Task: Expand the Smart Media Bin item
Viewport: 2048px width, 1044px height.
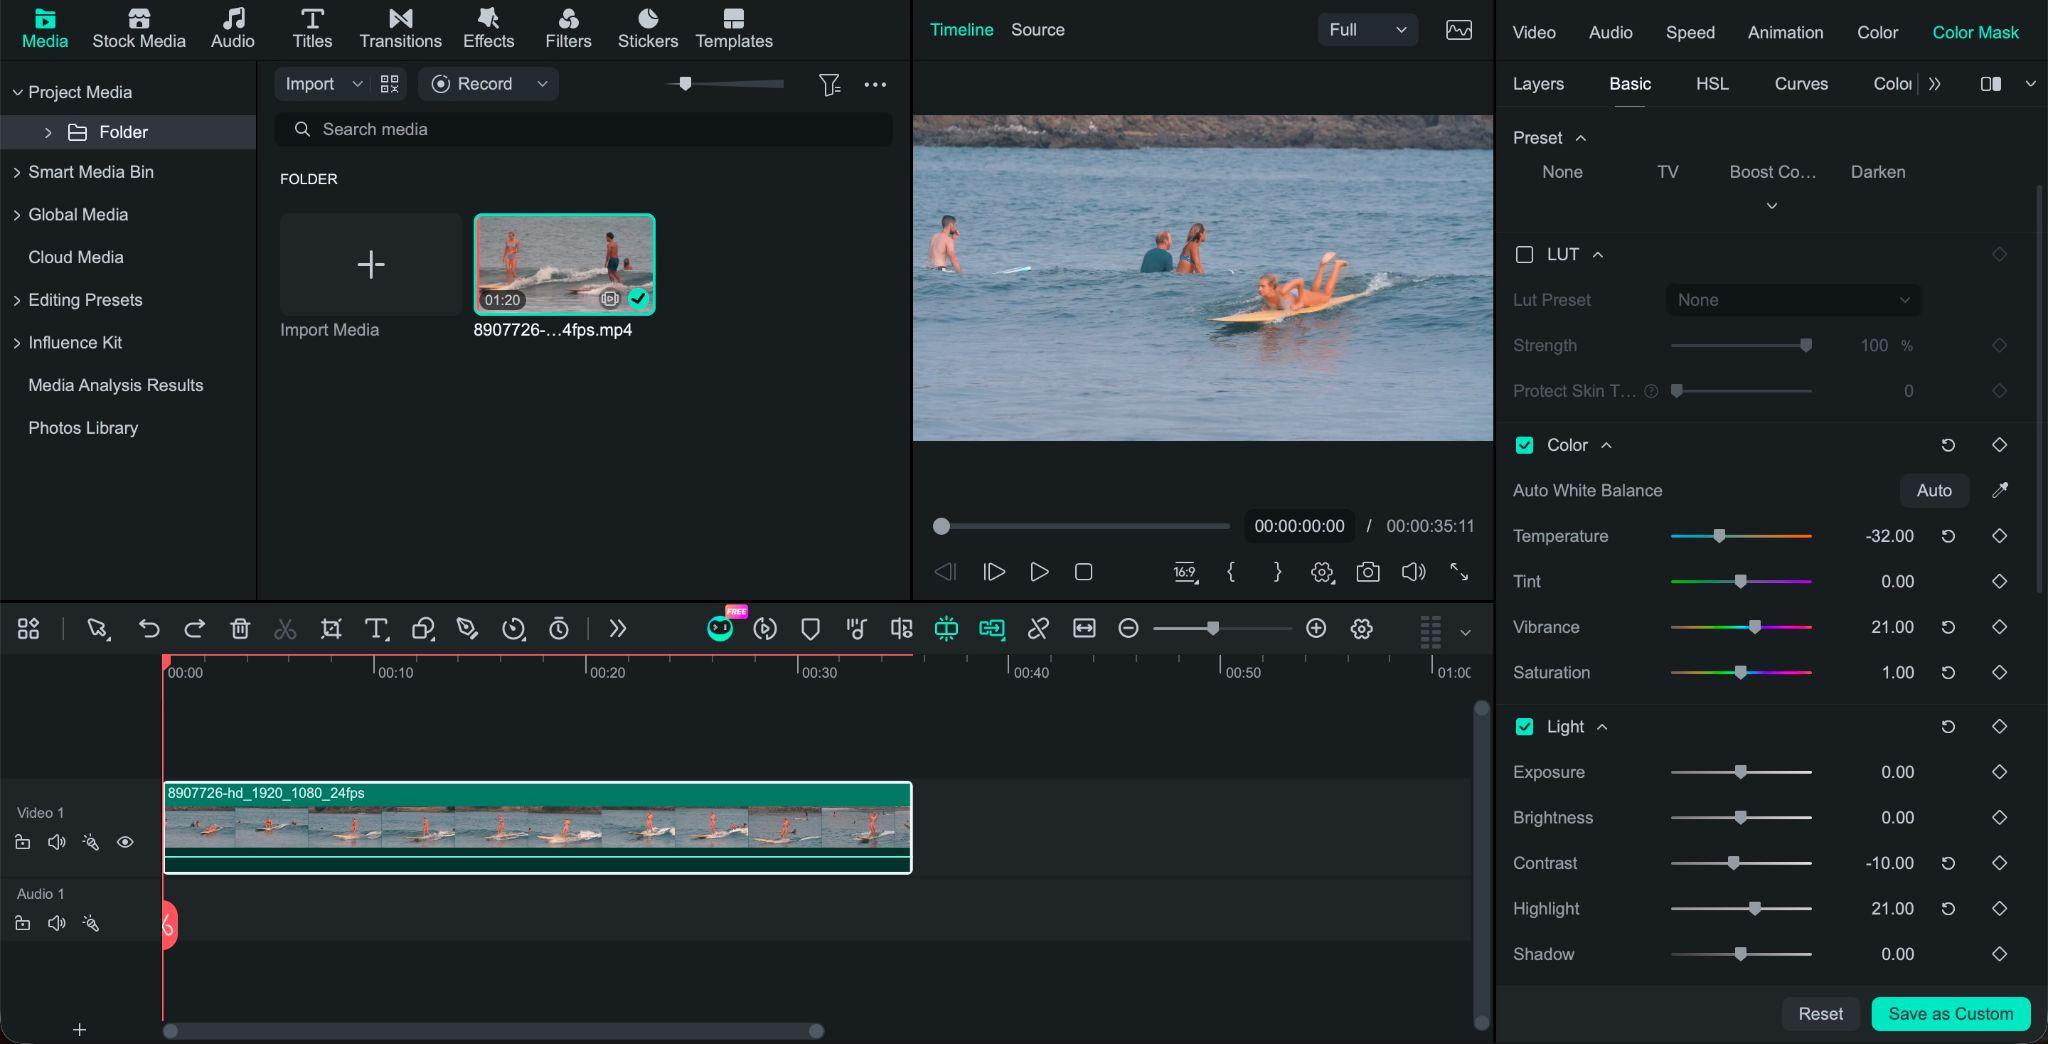Action: coord(17,172)
